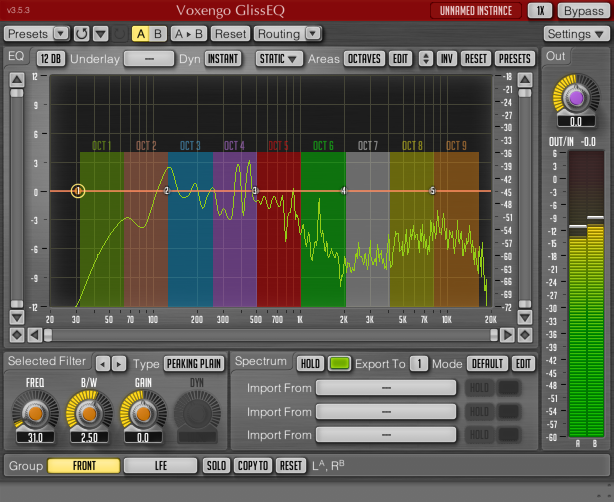Select the EQ tab
Viewport: 614px width, 502px height.
click(16, 56)
